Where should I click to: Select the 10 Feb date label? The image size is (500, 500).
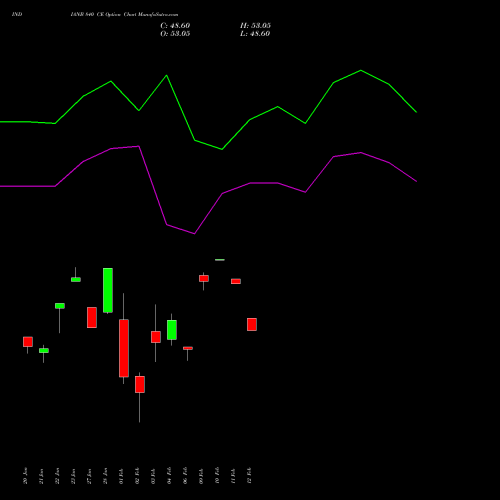217,476
